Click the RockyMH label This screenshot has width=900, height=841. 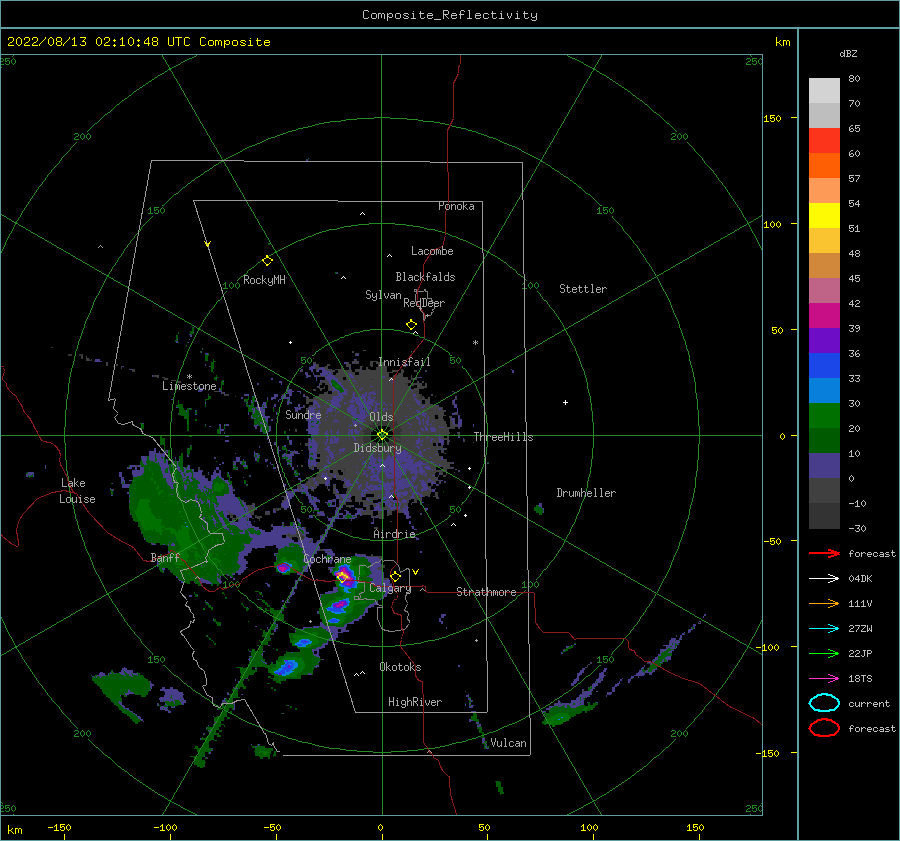pos(264,280)
